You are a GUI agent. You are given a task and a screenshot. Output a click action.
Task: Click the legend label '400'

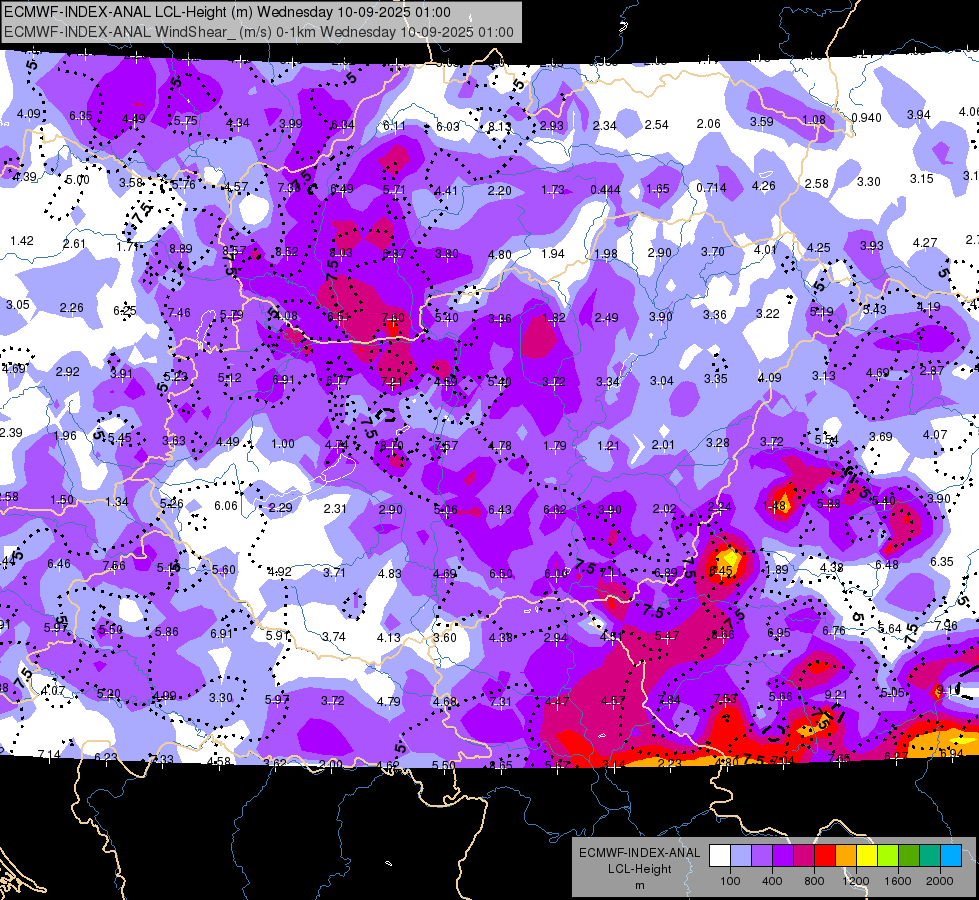click(x=772, y=881)
